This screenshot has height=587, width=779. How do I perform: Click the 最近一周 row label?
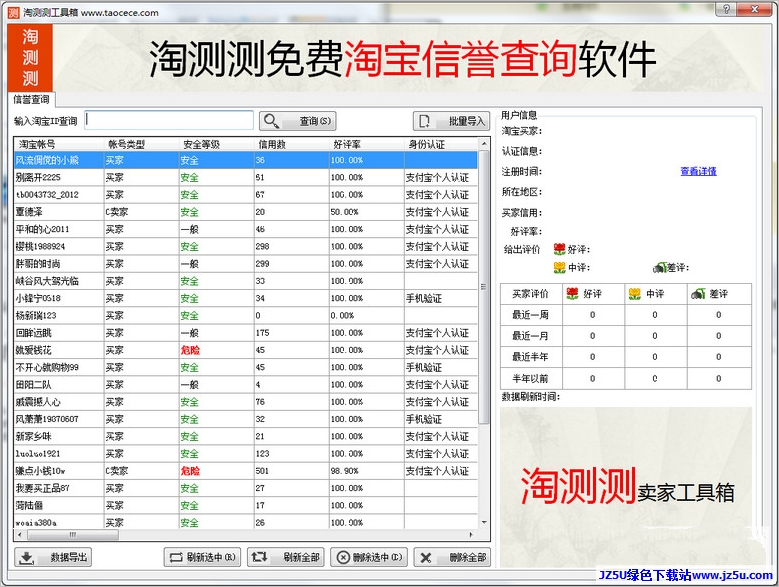click(x=530, y=314)
